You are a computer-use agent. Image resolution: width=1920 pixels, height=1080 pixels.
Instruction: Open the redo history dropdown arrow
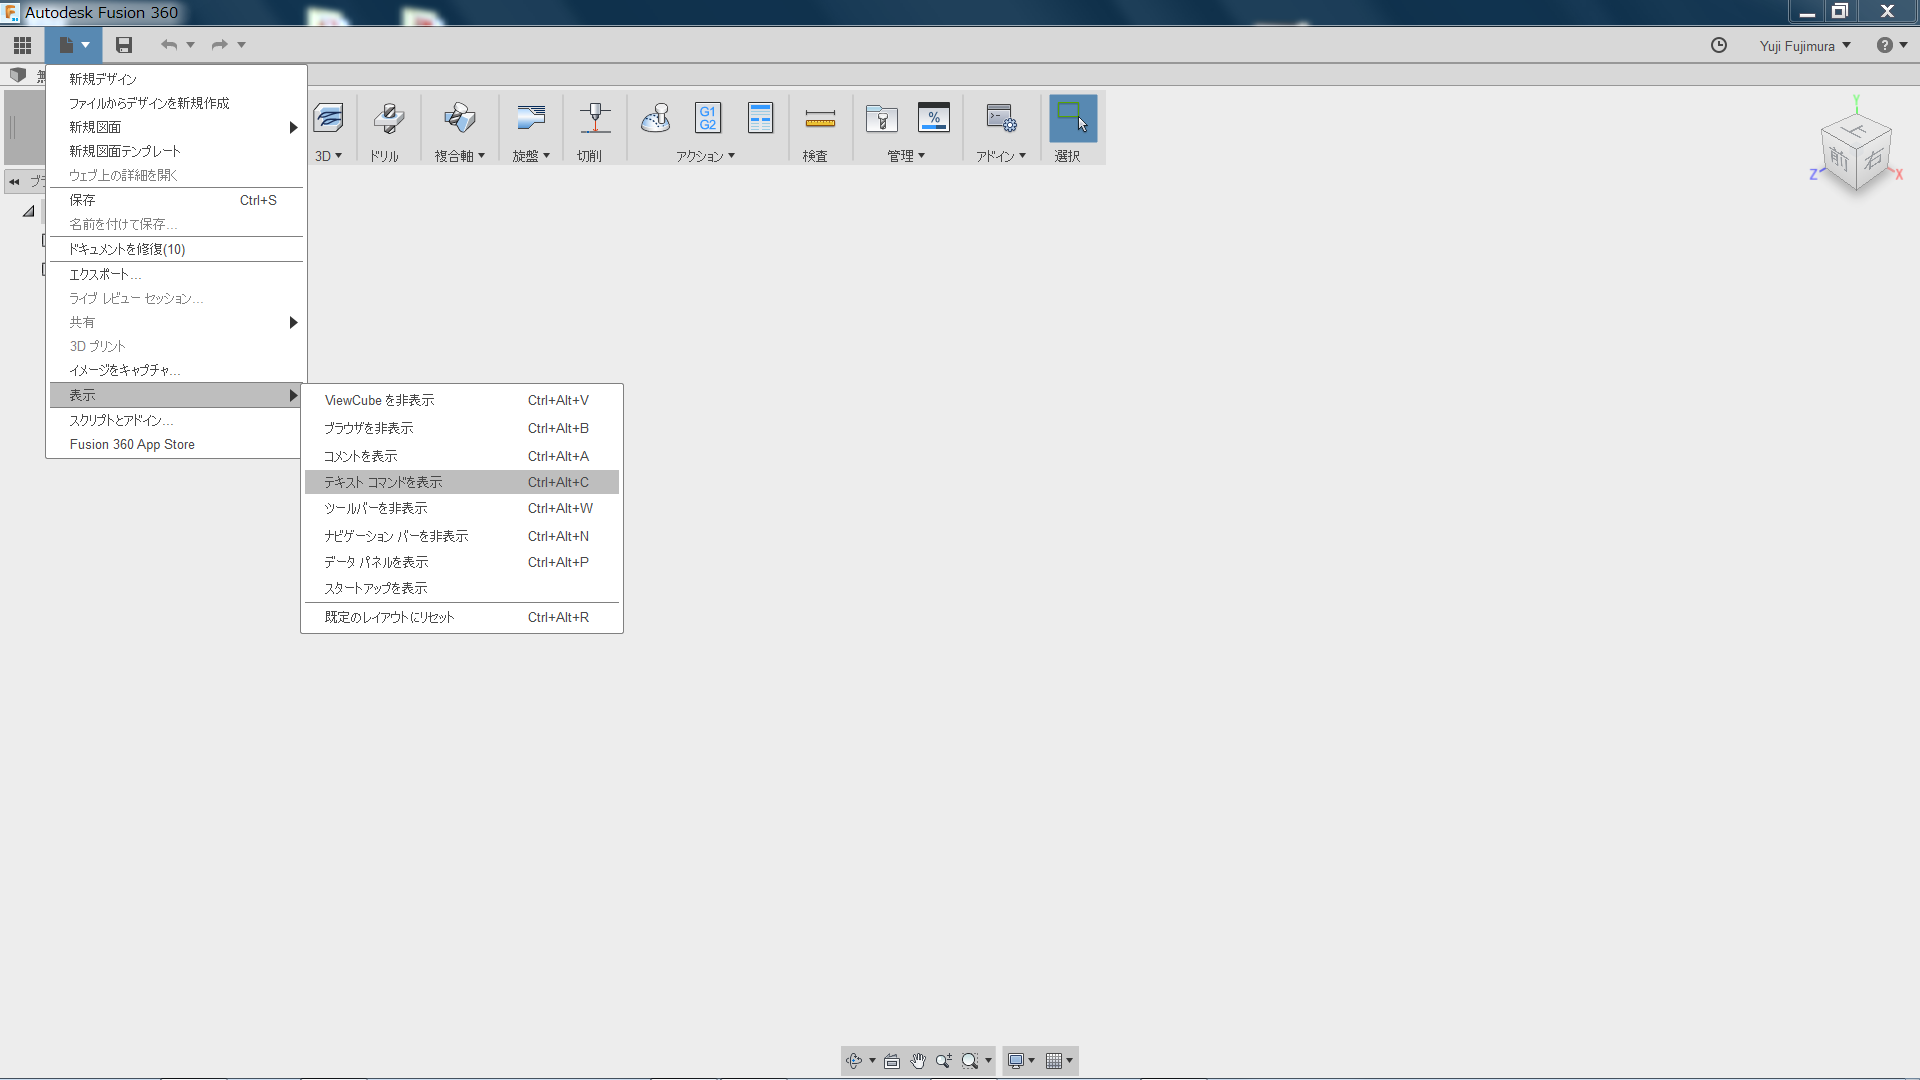coord(241,45)
